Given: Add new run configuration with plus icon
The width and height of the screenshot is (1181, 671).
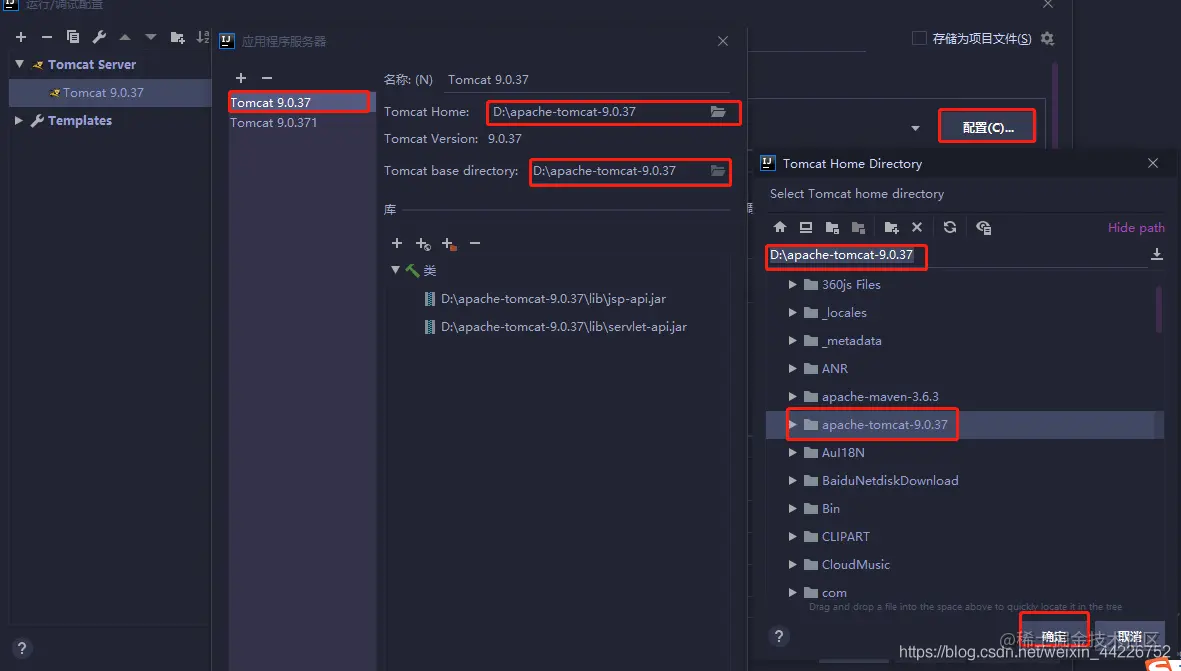Looking at the screenshot, I should pos(21,37).
